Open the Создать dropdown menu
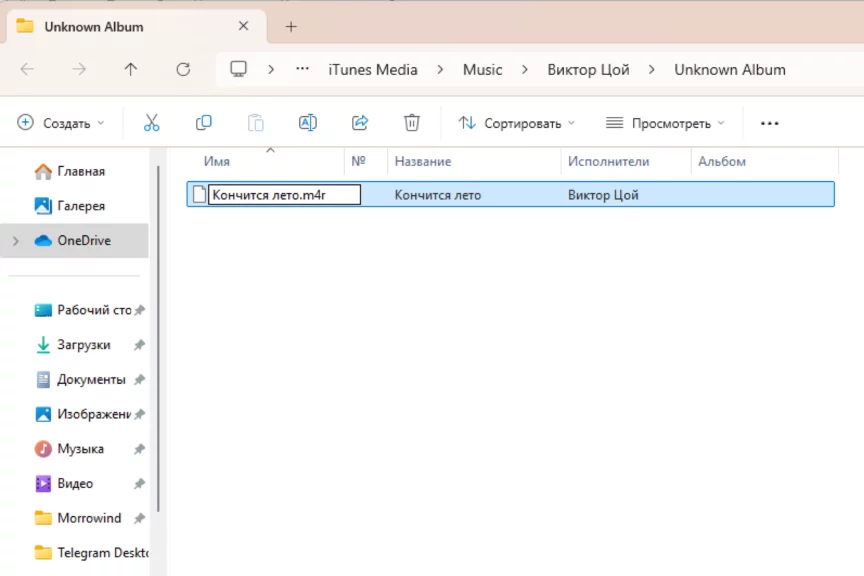Viewport: 864px width, 576px height. [x=61, y=123]
